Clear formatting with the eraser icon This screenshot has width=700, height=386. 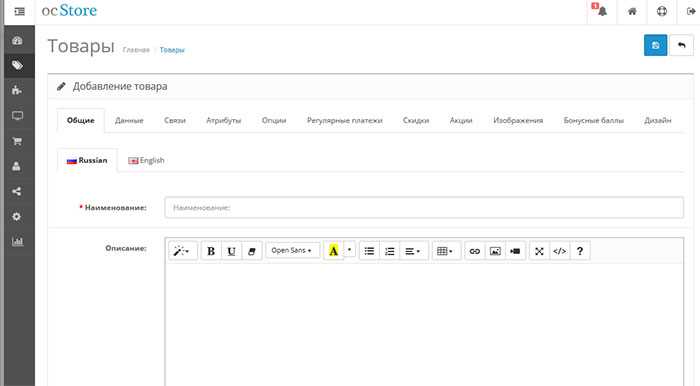pos(252,251)
